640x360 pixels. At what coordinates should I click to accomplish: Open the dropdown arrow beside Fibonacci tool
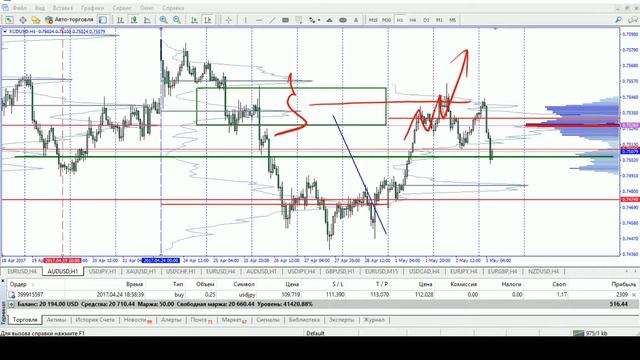coord(318,20)
